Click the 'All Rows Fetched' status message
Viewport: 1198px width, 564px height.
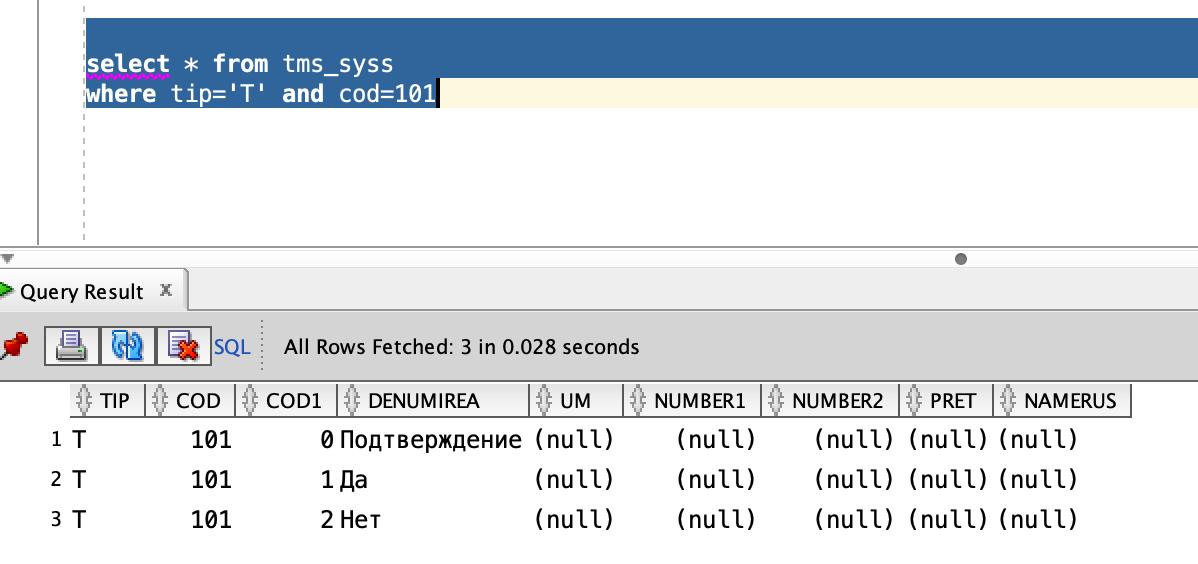pyautogui.click(x=461, y=347)
